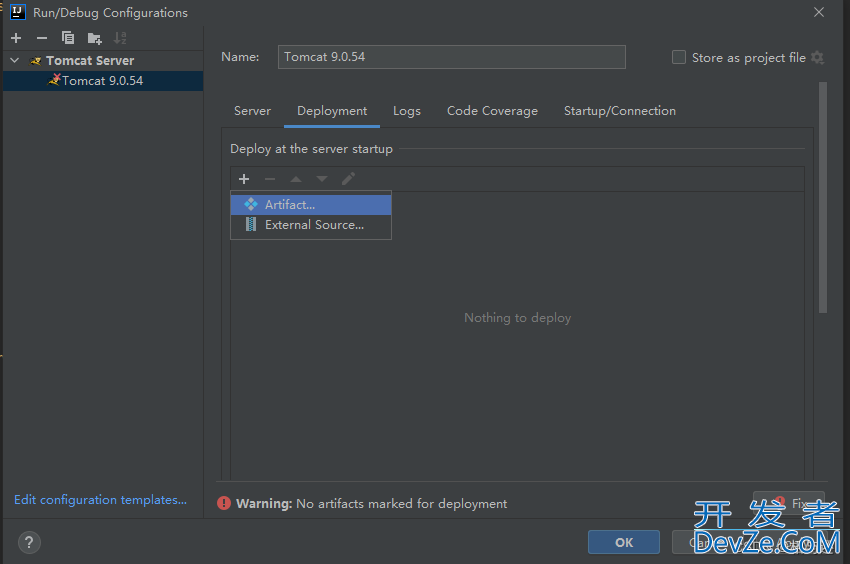Switch to the Deployment tab
This screenshot has width=850, height=564.
pyautogui.click(x=332, y=111)
